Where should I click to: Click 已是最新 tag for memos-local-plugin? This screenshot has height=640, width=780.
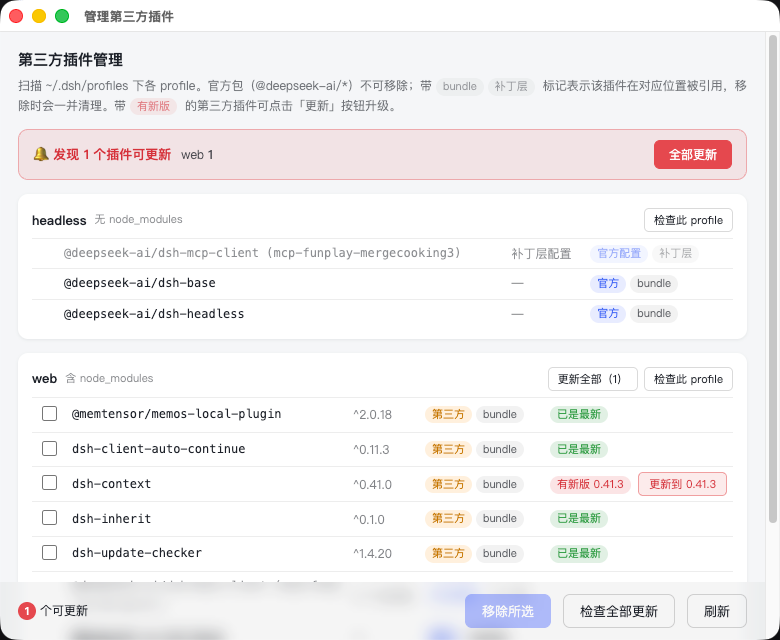(579, 414)
